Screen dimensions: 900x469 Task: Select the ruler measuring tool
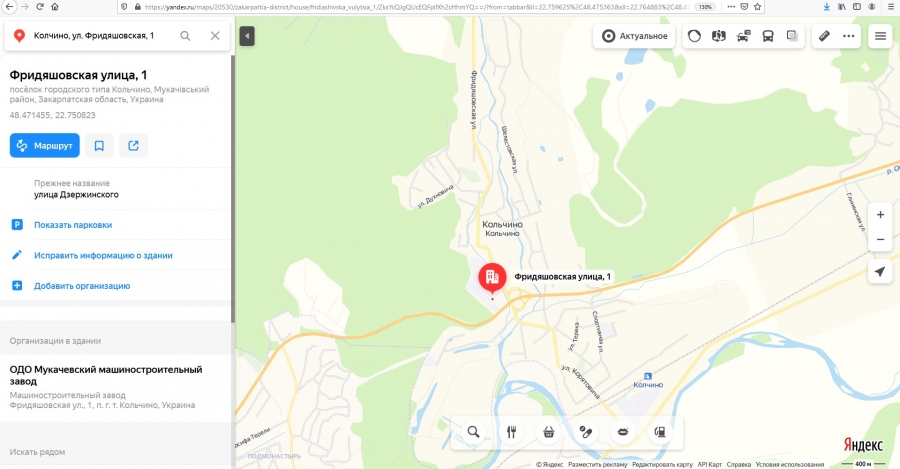pos(824,36)
